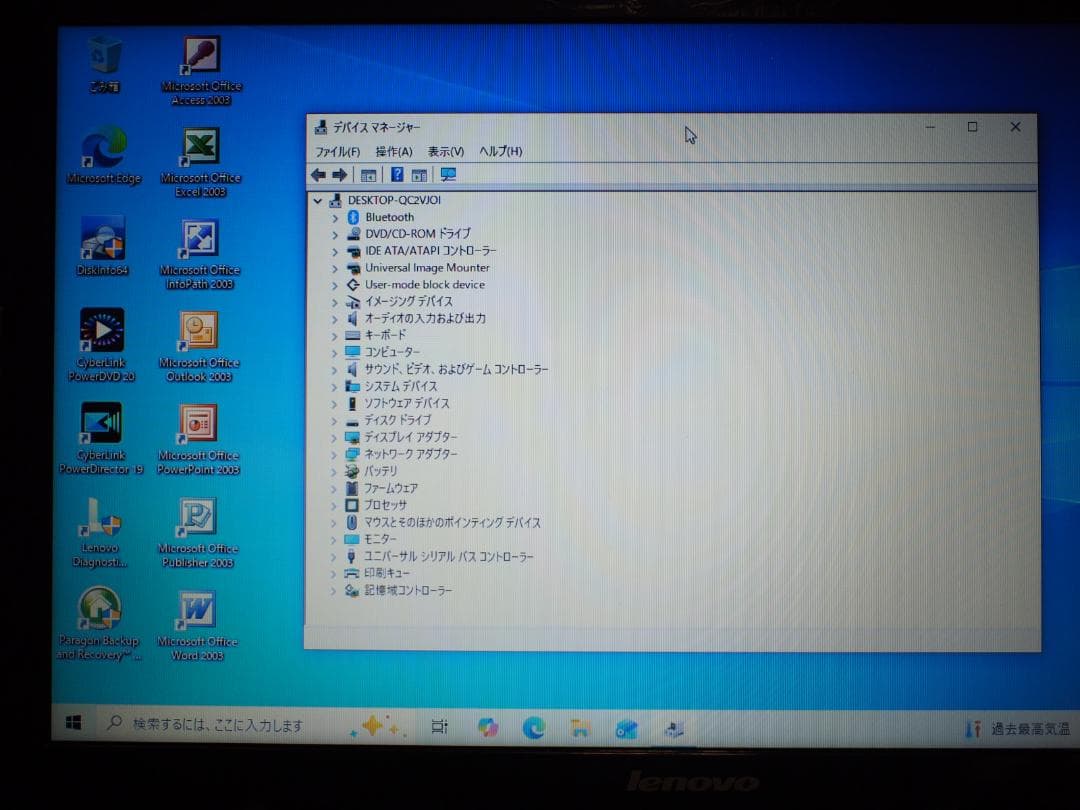The image size is (1080, 810).
Task: Click the Back arrow in Device Manager toolbar
Action: click(318, 175)
